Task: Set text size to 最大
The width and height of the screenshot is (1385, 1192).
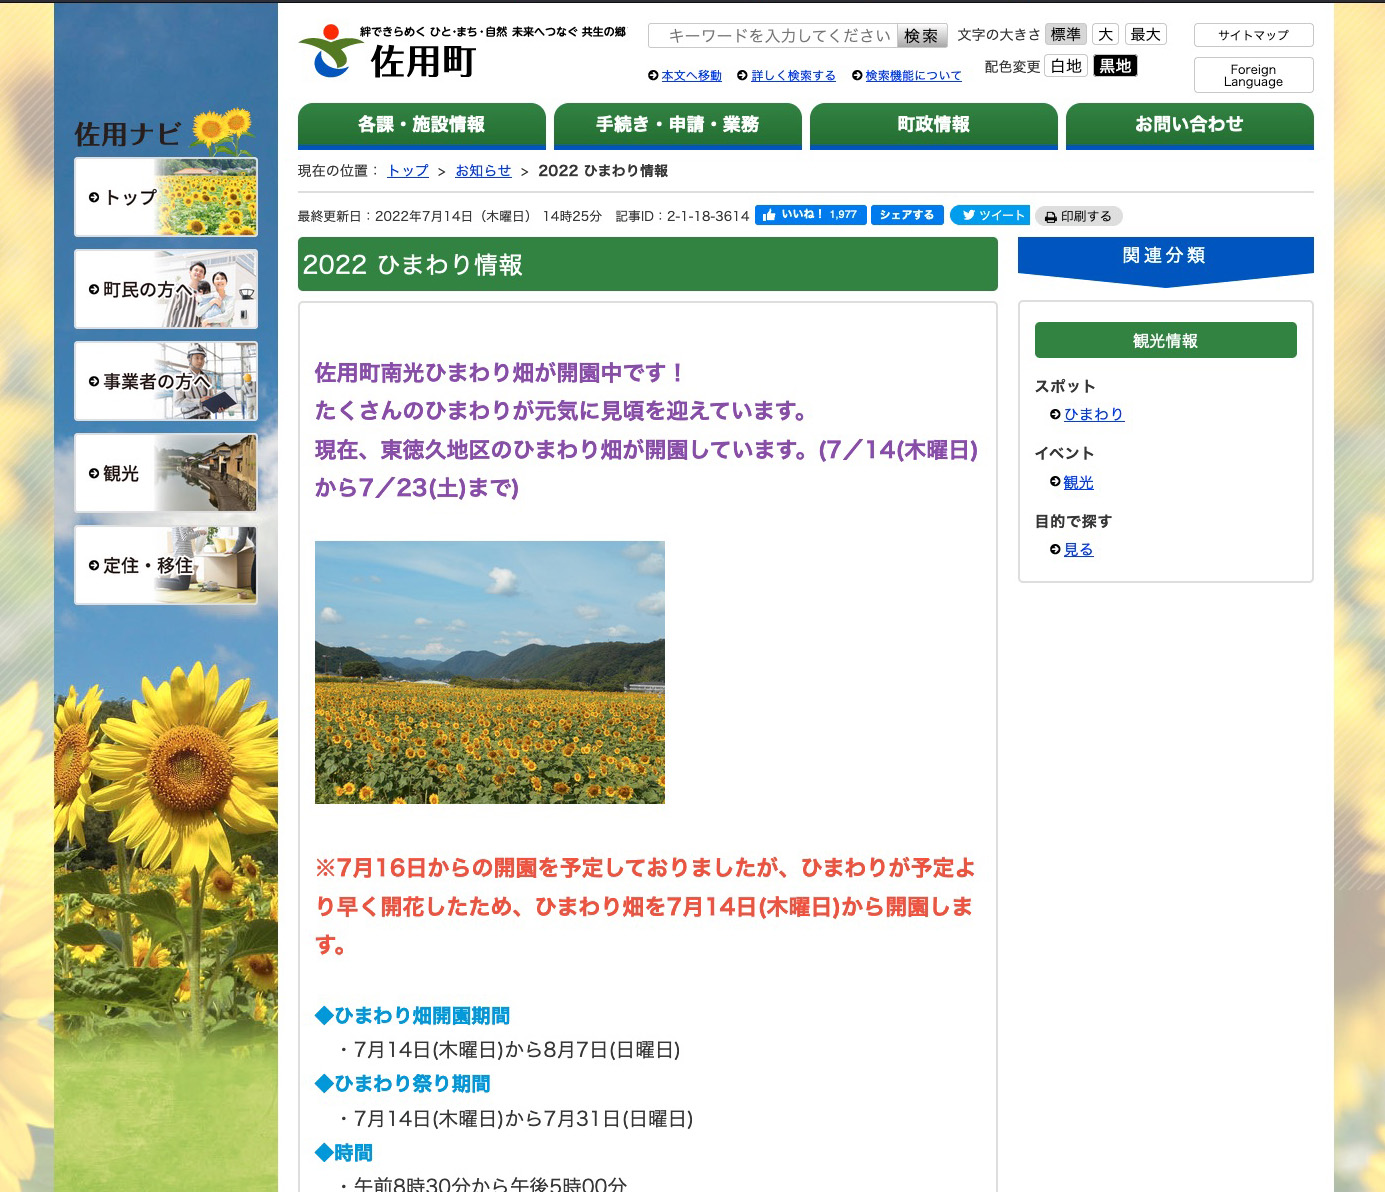Action: (1145, 35)
